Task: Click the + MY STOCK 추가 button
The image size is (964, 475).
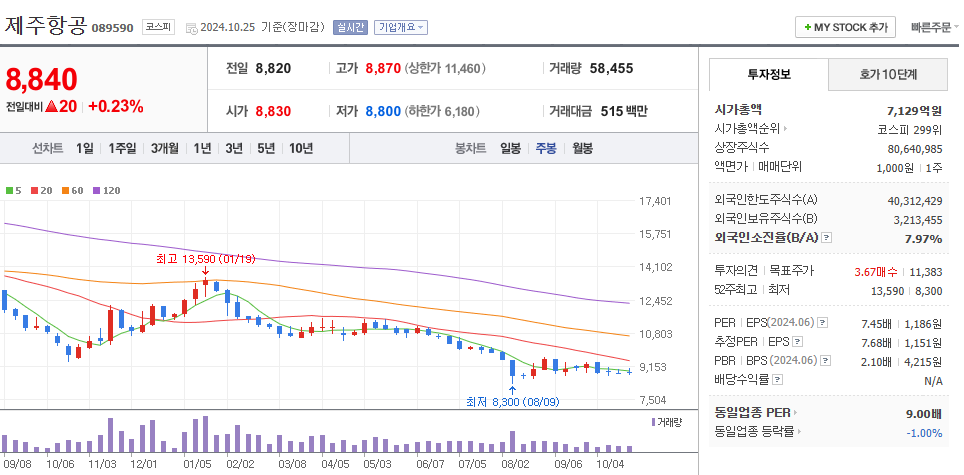Action: tap(845, 28)
